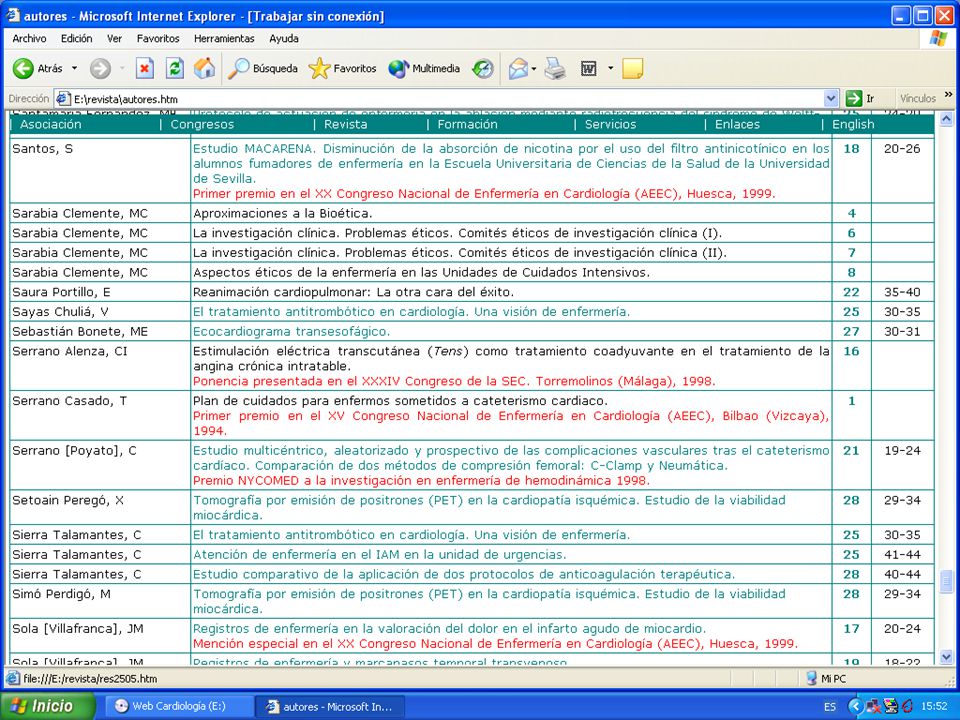This screenshot has width=960, height=720.
Task: Select author name "Saura Portillo, E"
Action: pos(61,292)
